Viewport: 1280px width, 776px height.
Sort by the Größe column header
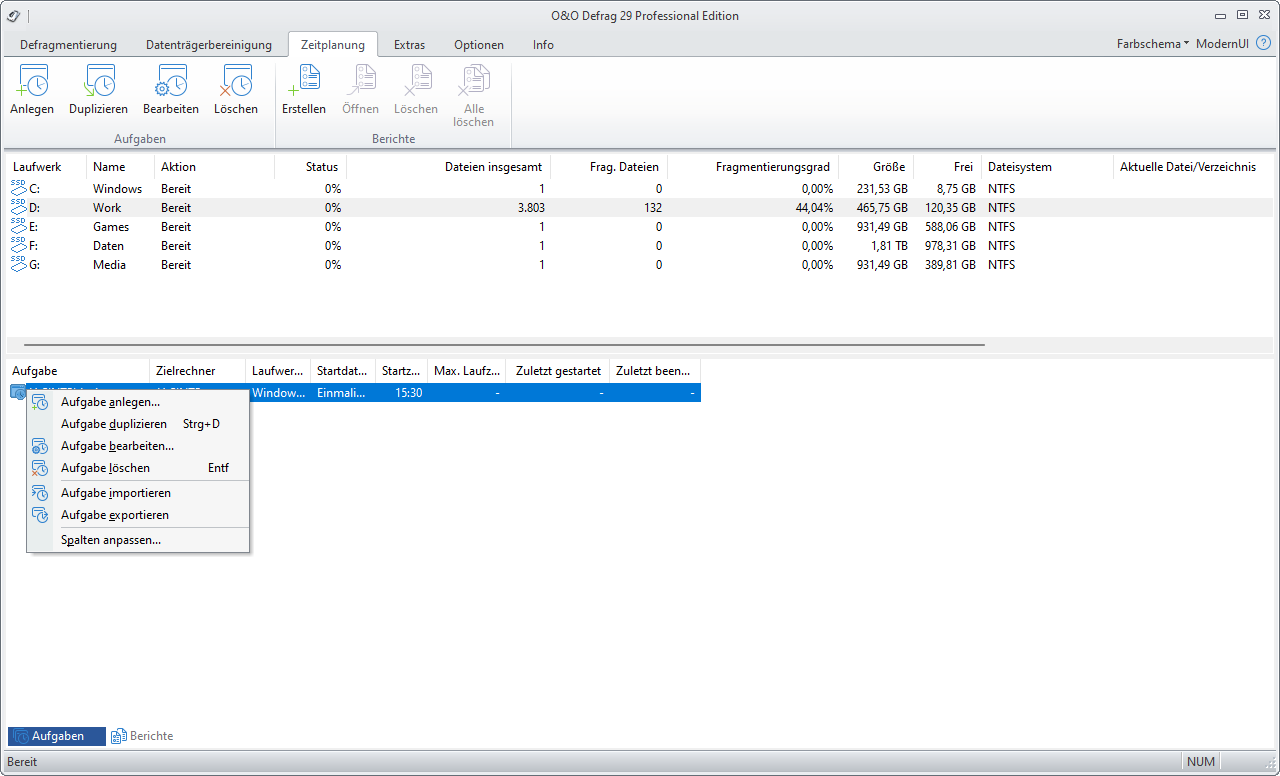pos(877,167)
